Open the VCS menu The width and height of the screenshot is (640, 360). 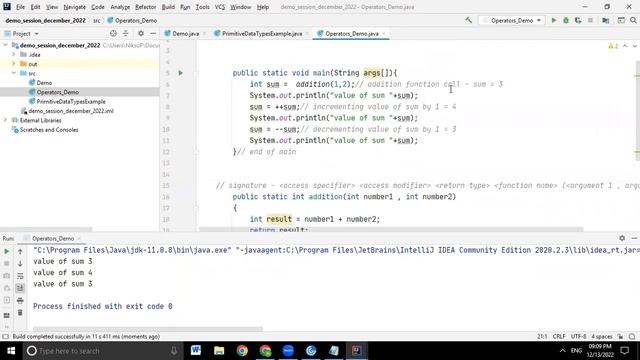(220, 7)
